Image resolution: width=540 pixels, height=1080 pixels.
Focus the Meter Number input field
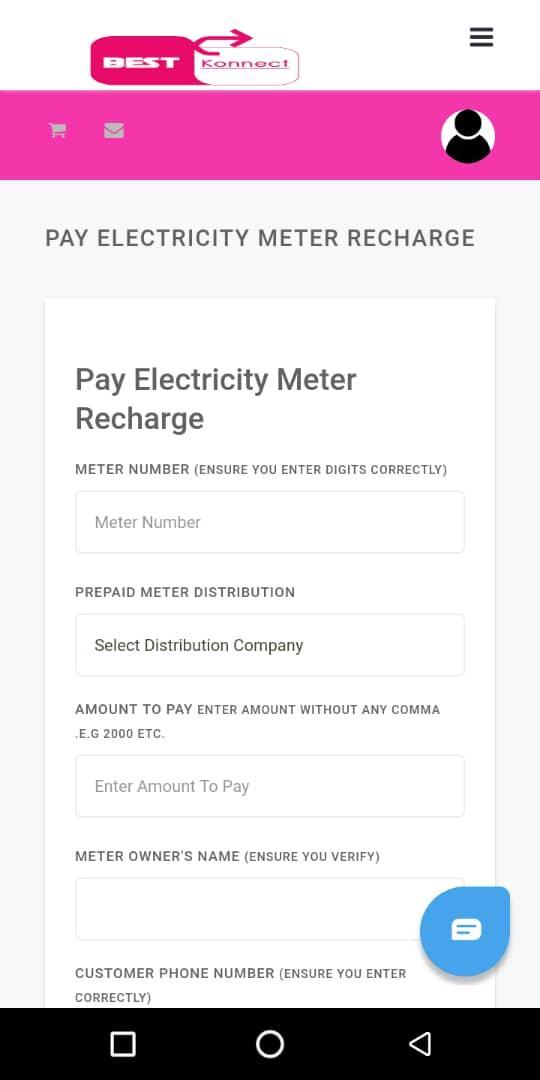[270, 522]
